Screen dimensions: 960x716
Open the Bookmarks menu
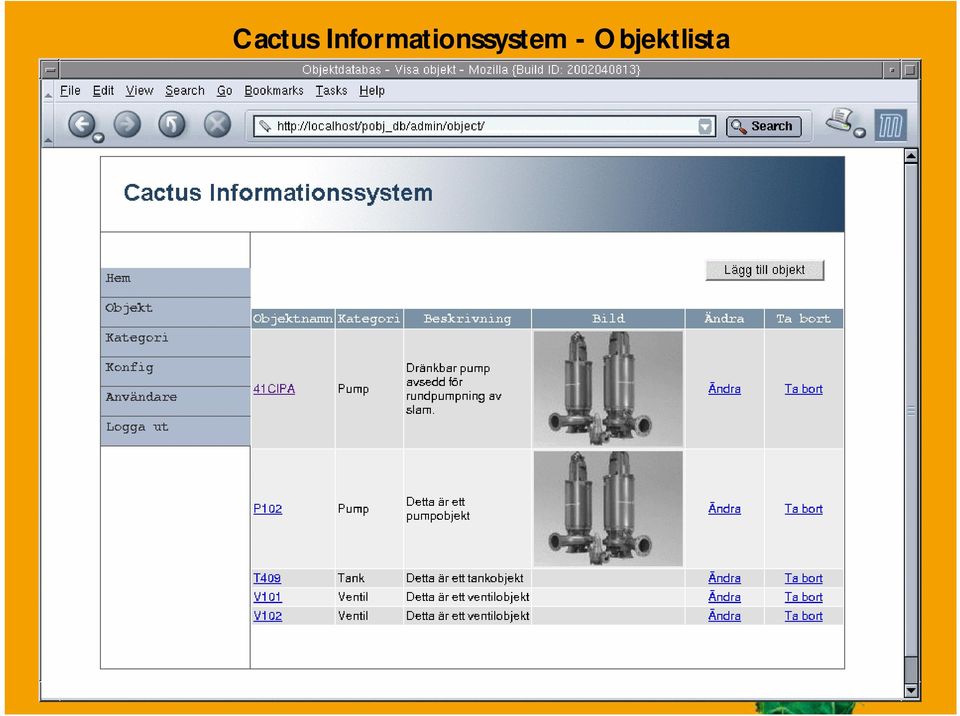pos(274,91)
